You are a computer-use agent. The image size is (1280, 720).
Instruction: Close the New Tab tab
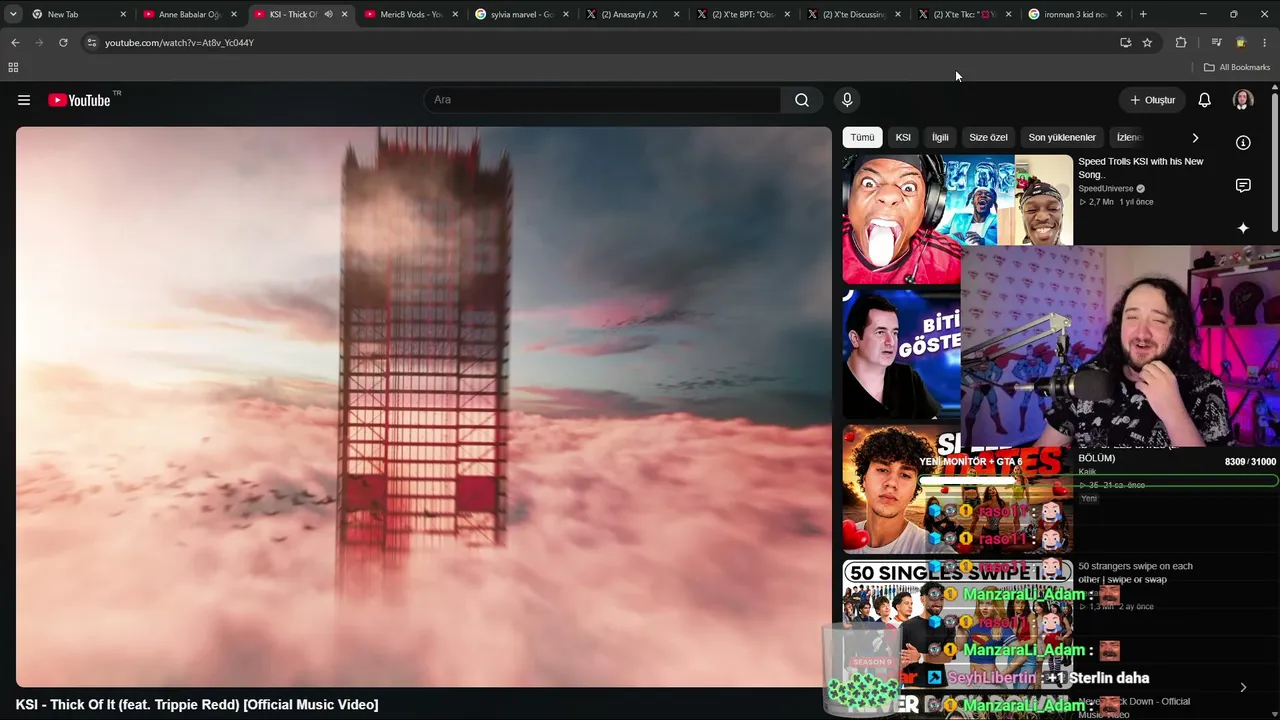pyautogui.click(x=123, y=14)
